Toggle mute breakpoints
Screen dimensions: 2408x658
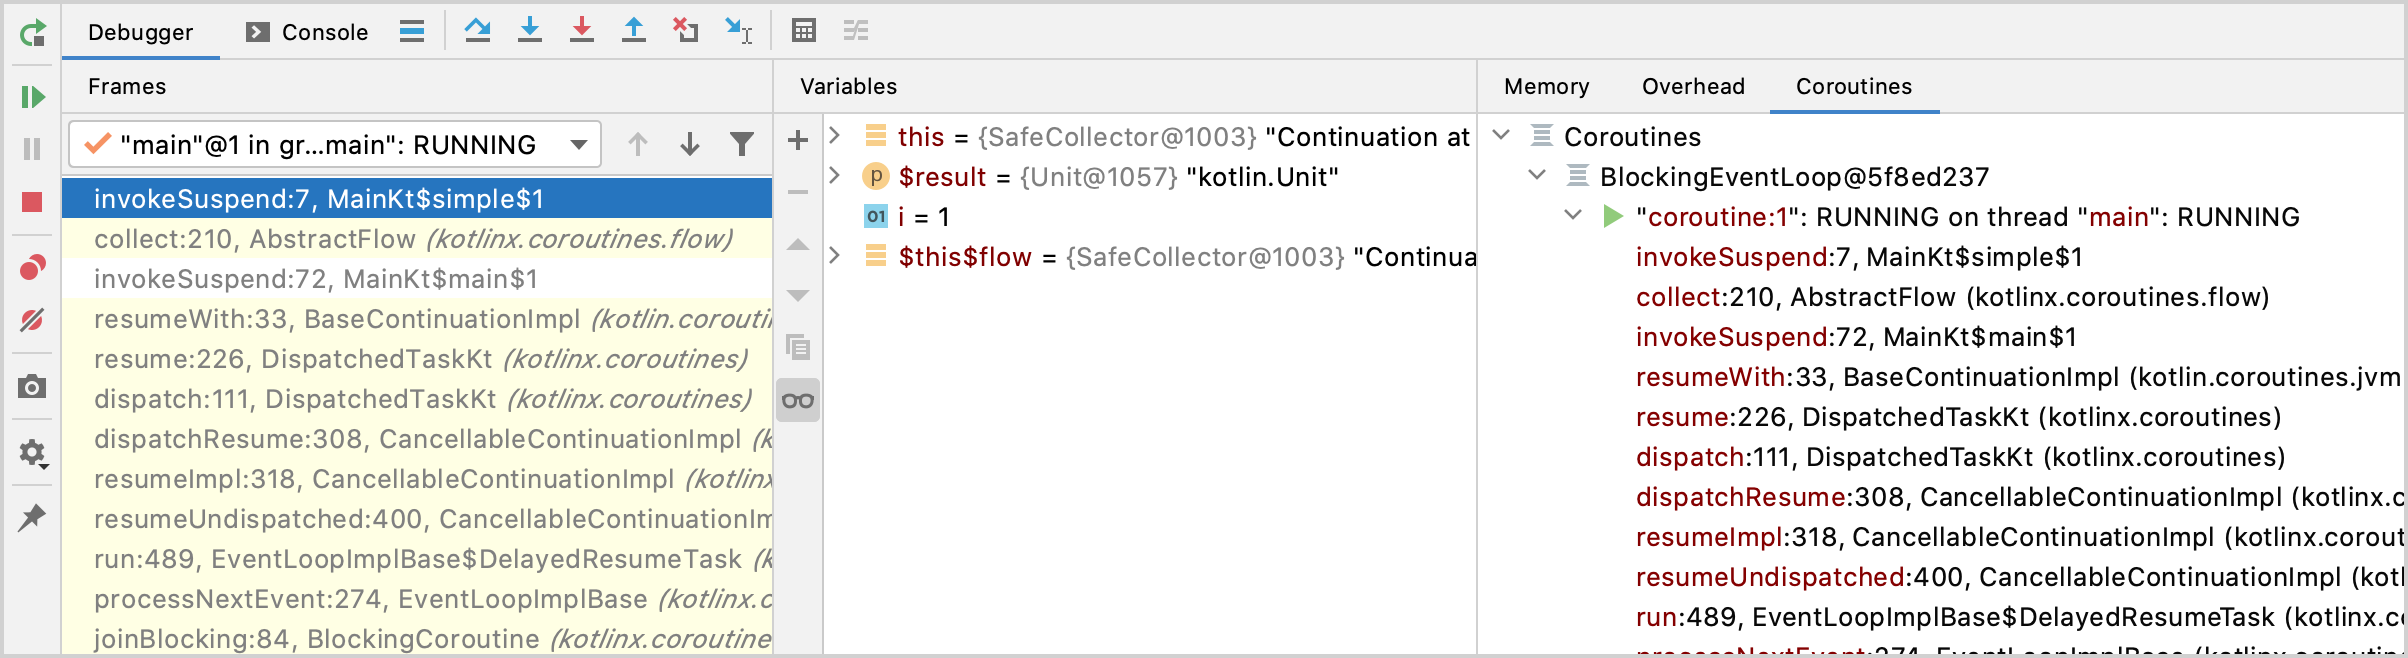tap(32, 320)
